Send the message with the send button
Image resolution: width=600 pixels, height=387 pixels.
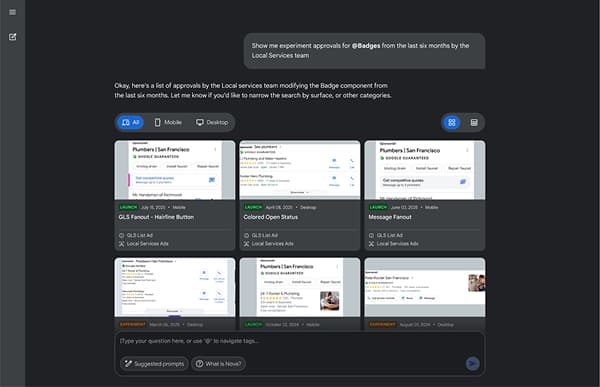point(473,363)
